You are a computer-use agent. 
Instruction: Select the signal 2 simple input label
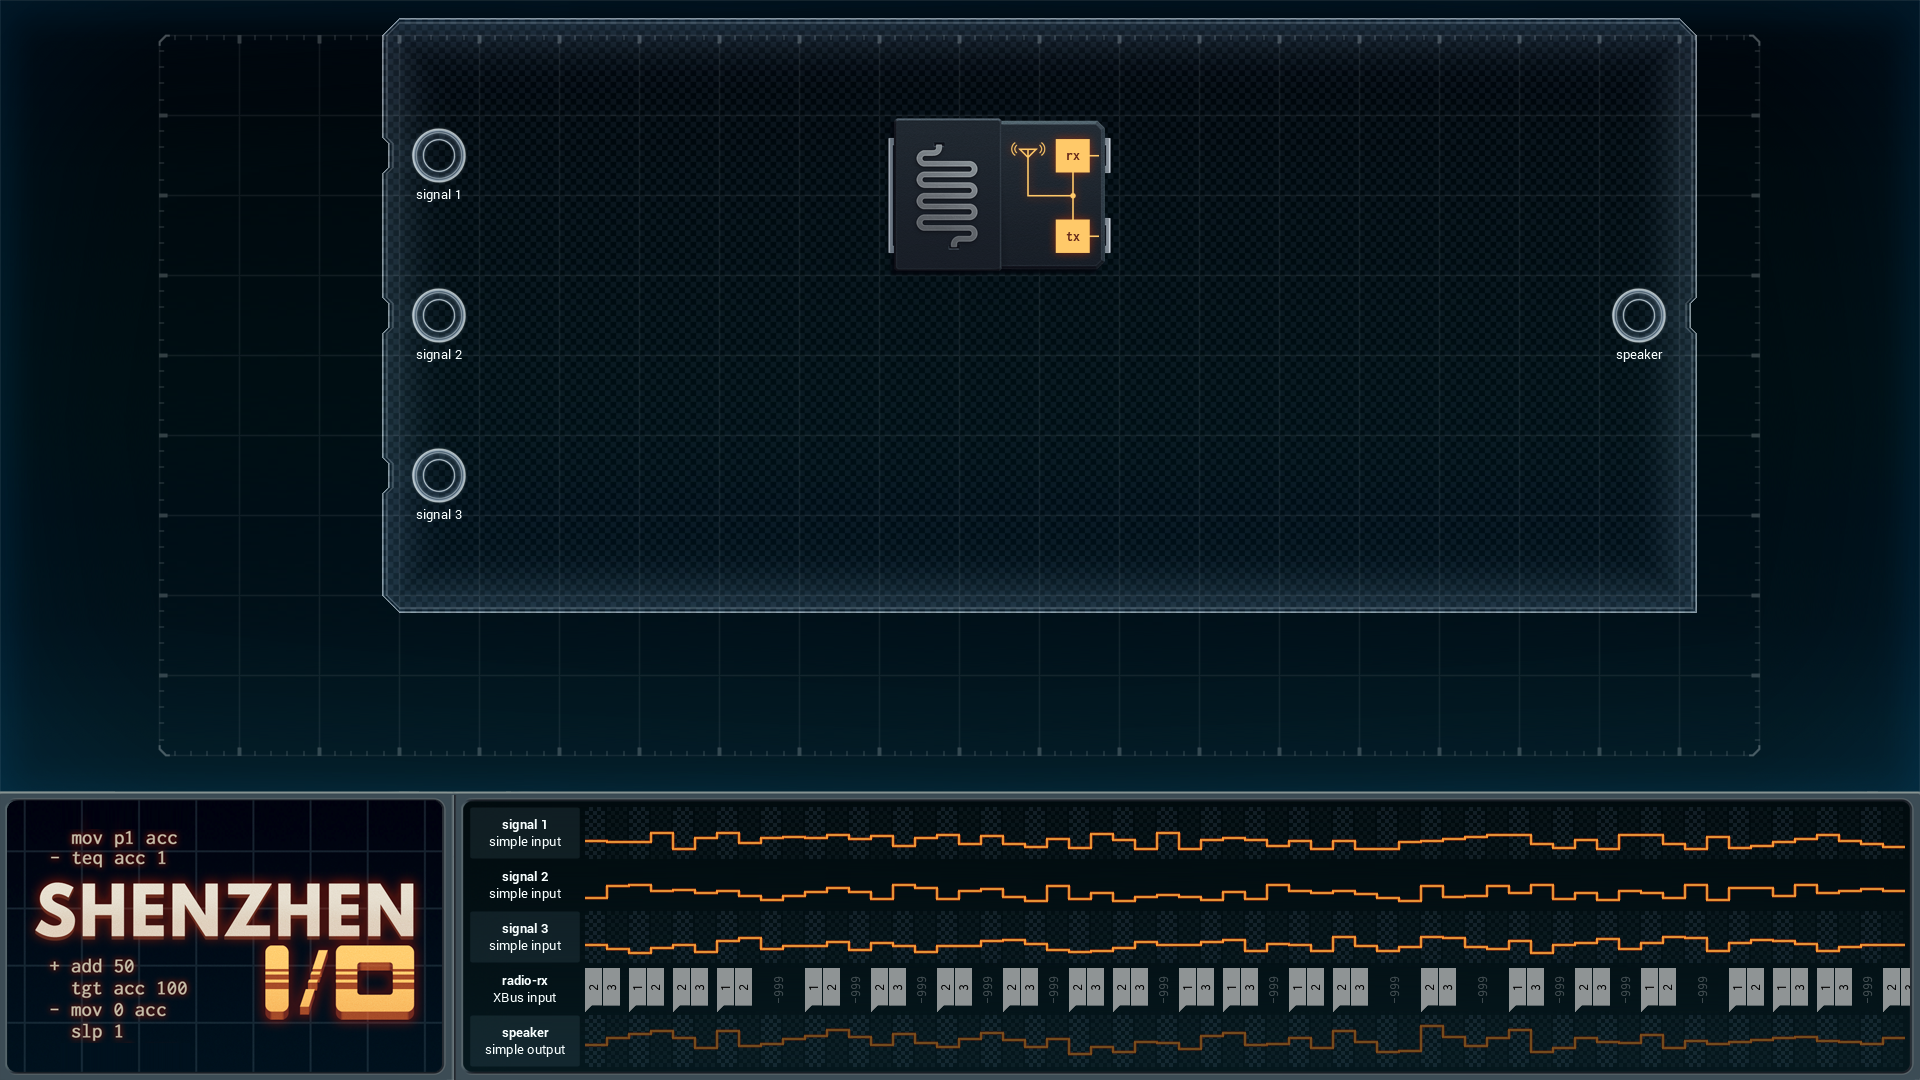[x=525, y=885]
